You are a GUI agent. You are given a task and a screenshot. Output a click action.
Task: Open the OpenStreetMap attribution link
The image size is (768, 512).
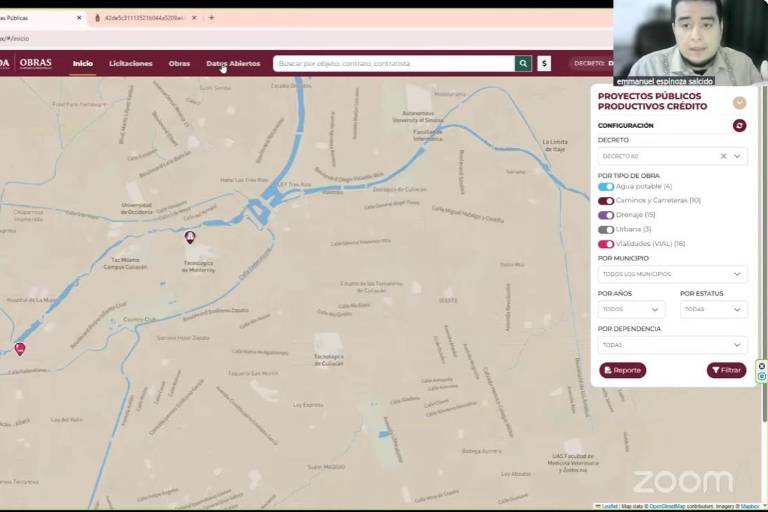click(x=667, y=506)
